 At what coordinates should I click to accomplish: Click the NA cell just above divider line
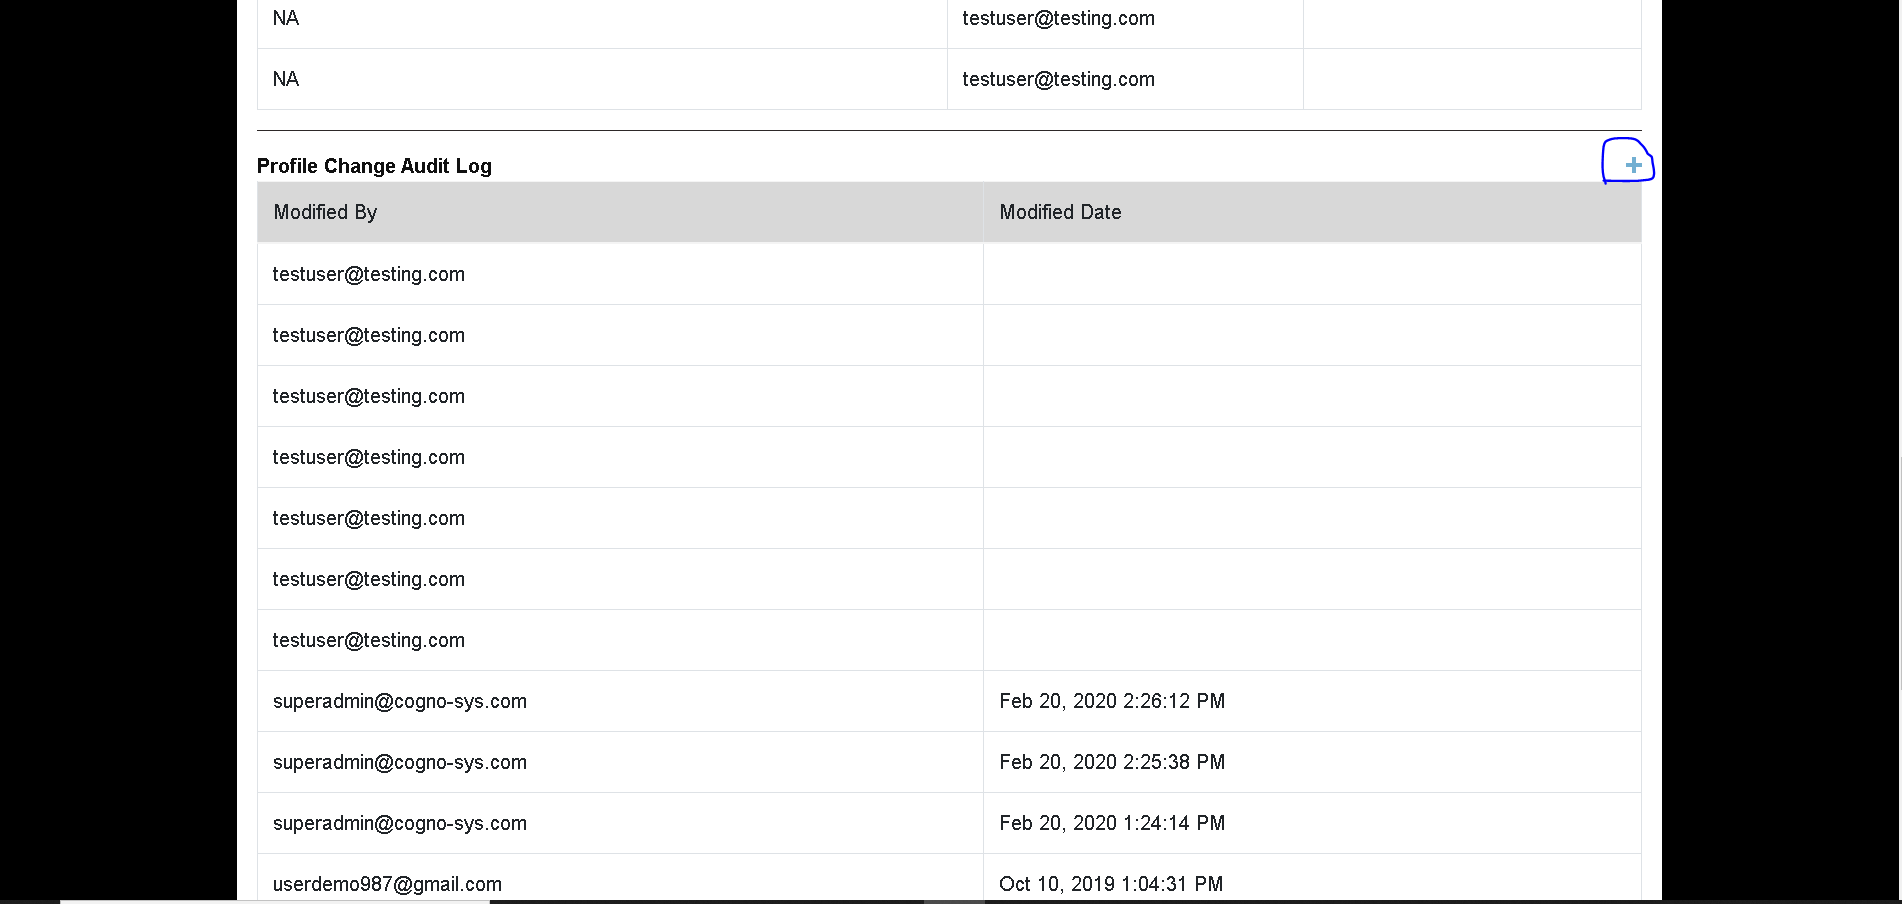[x=286, y=79]
